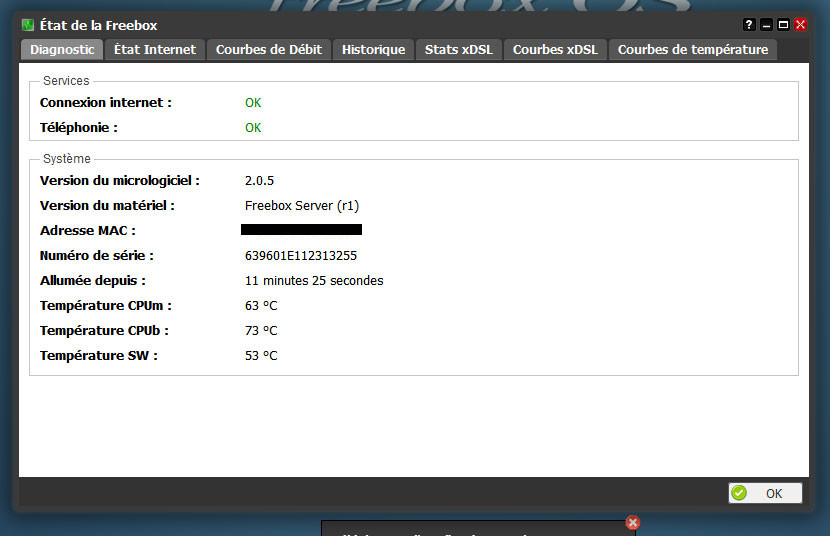The width and height of the screenshot is (830, 536).
Task: Click the État de la Freebox title text
Action: (x=98, y=25)
